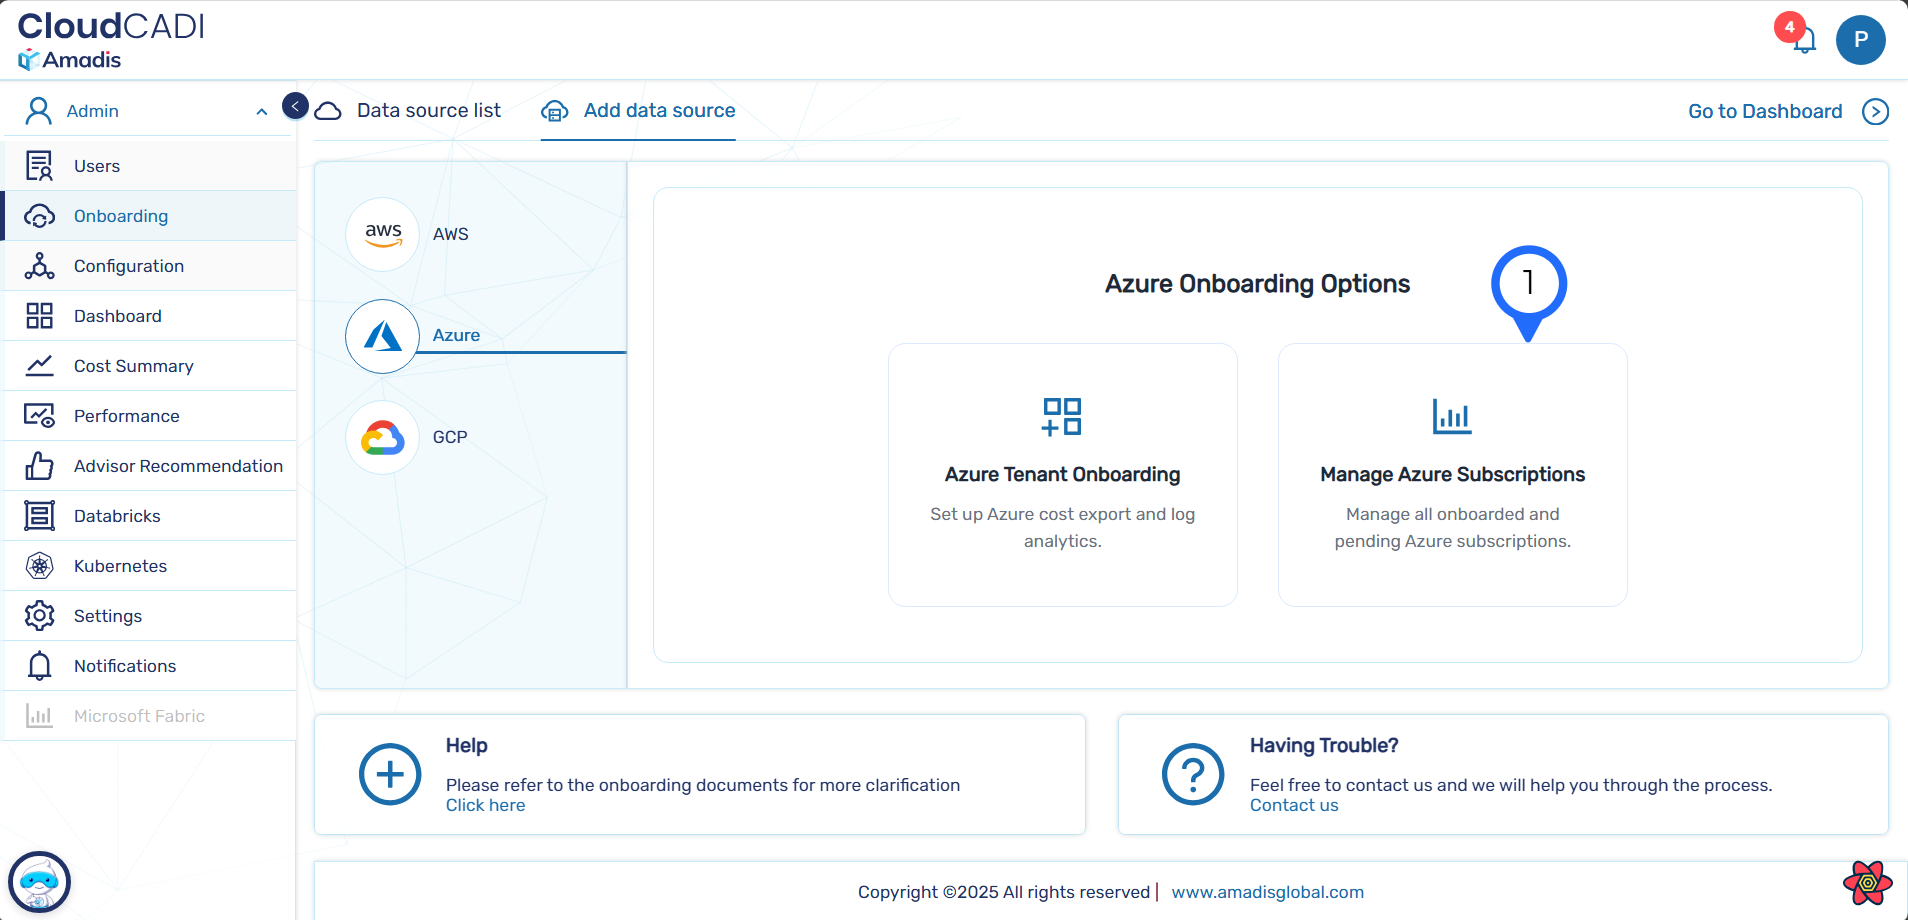Open the Go to Dashboard arrow
Image resolution: width=1908 pixels, height=920 pixels.
pyautogui.click(x=1875, y=112)
